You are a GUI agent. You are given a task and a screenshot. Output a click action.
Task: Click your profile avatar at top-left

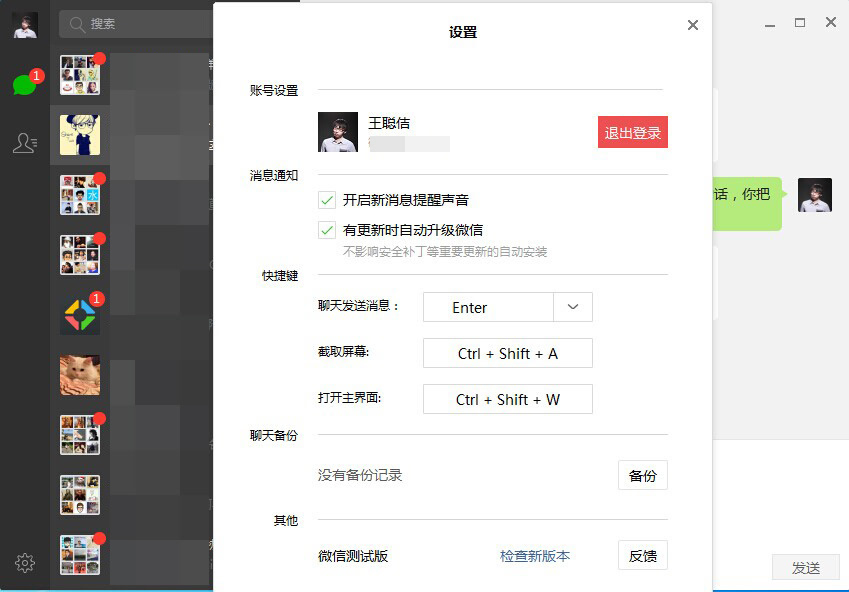25,25
